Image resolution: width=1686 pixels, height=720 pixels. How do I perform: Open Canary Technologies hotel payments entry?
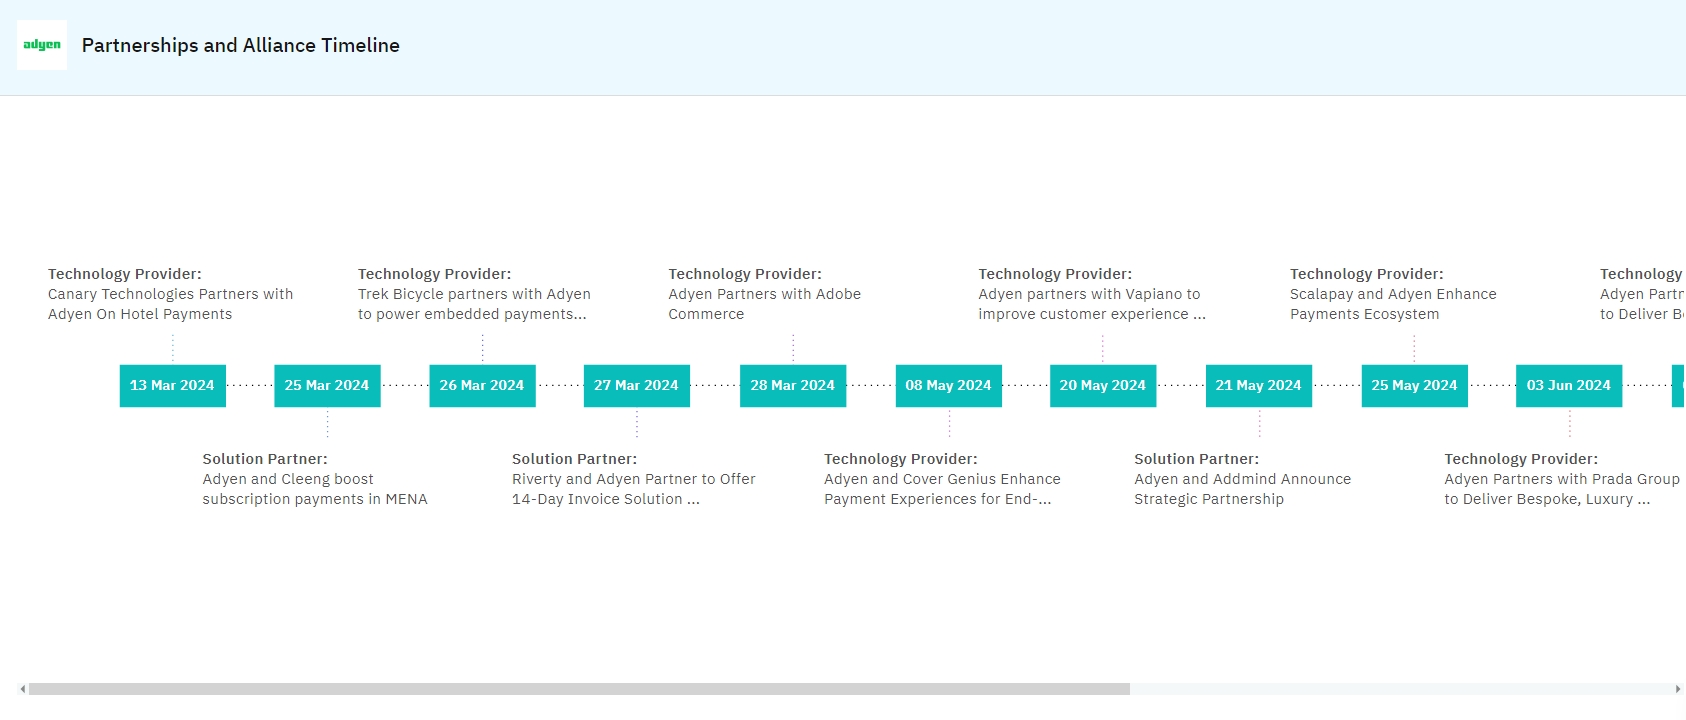coord(170,304)
